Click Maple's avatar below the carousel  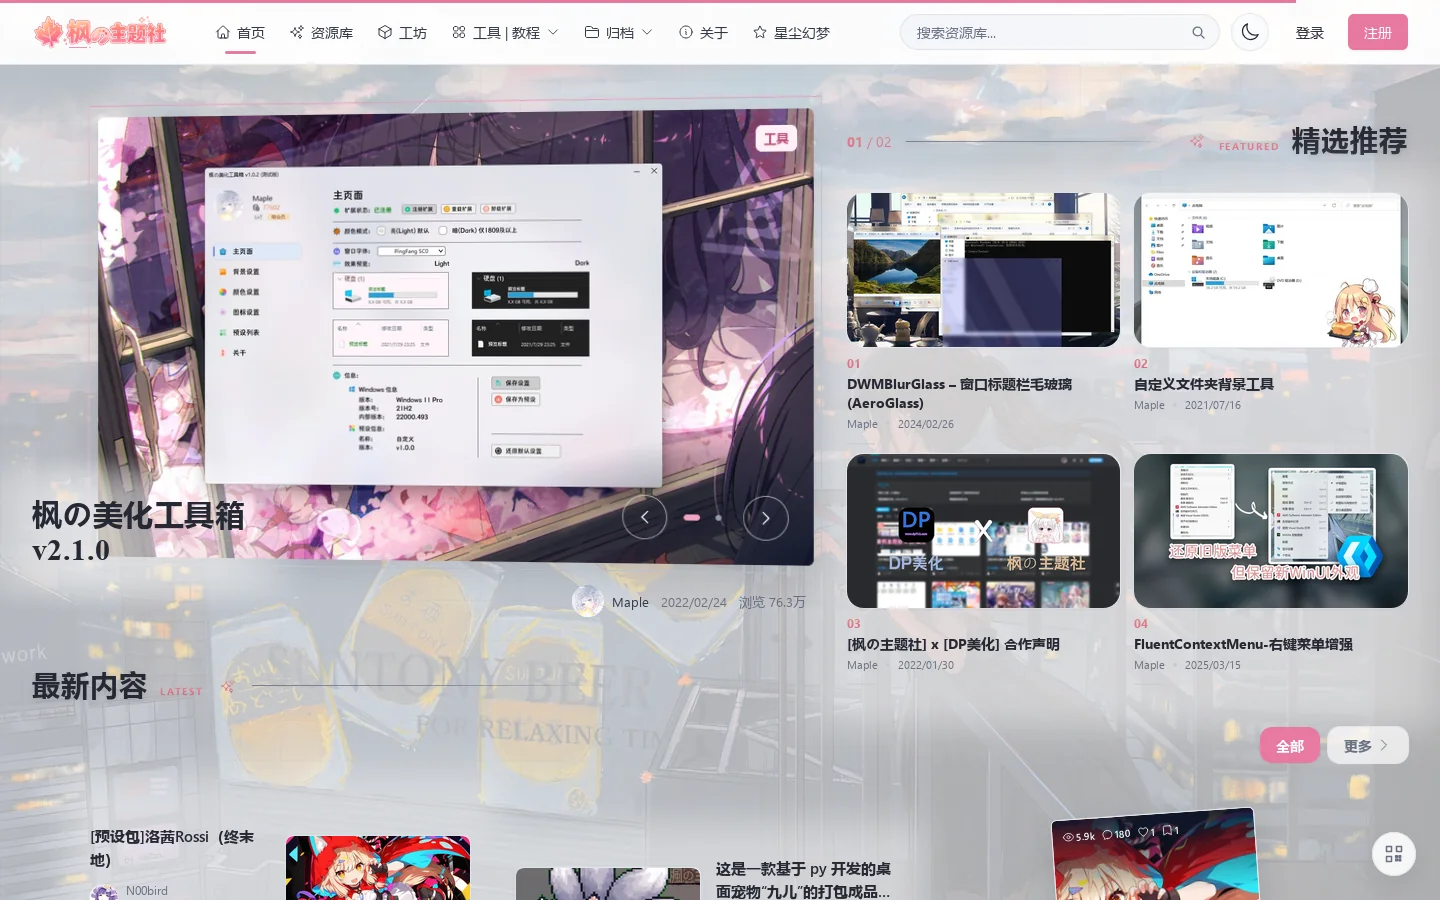(x=588, y=601)
